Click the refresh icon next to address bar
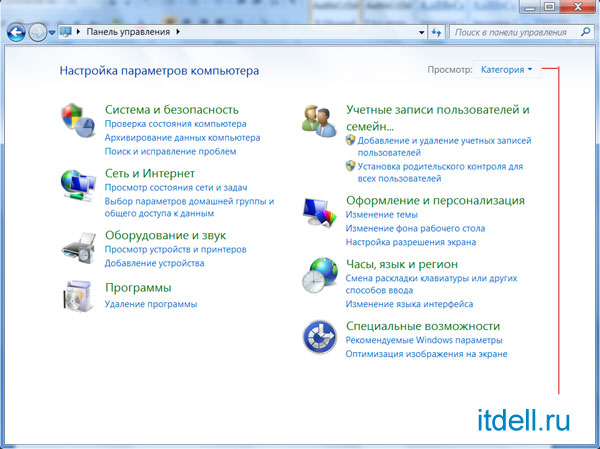The image size is (600, 449). click(437, 32)
